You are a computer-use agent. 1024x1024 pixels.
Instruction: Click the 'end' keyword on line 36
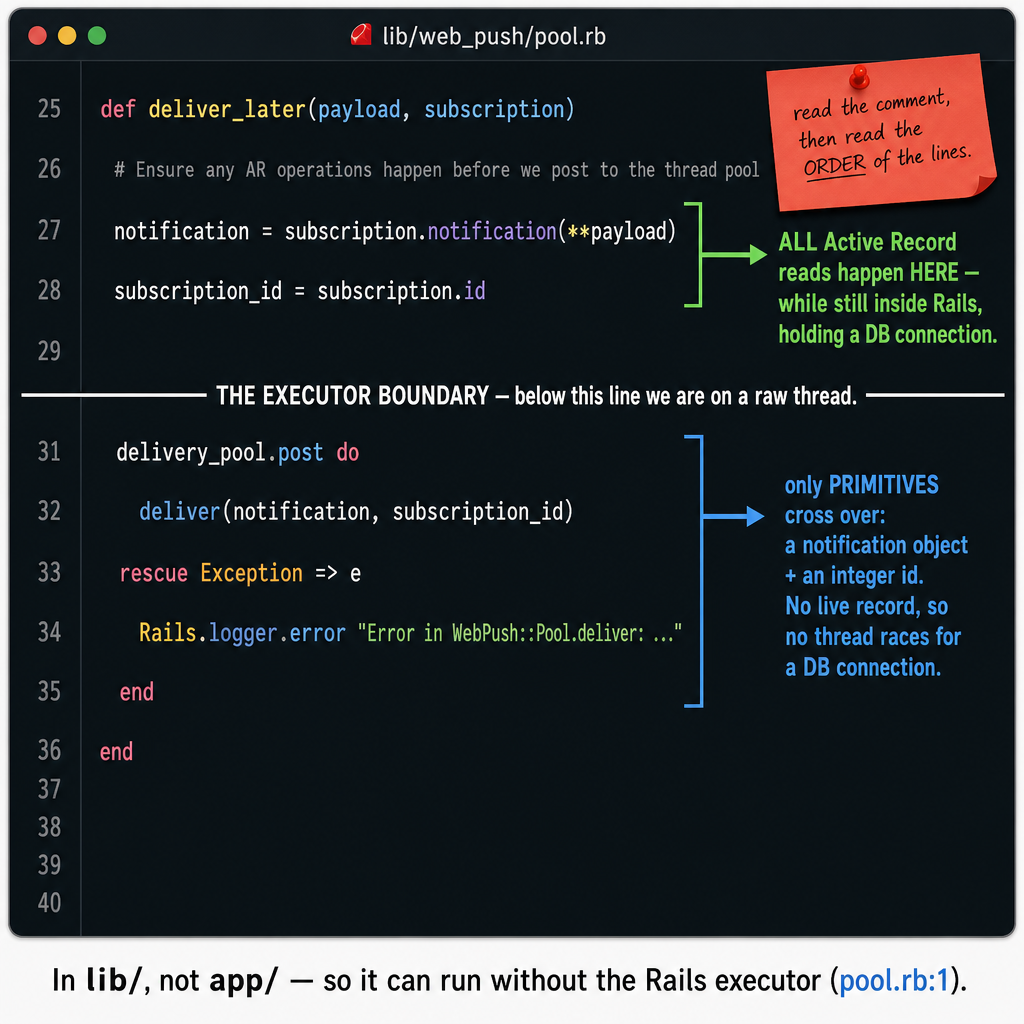tap(116, 752)
